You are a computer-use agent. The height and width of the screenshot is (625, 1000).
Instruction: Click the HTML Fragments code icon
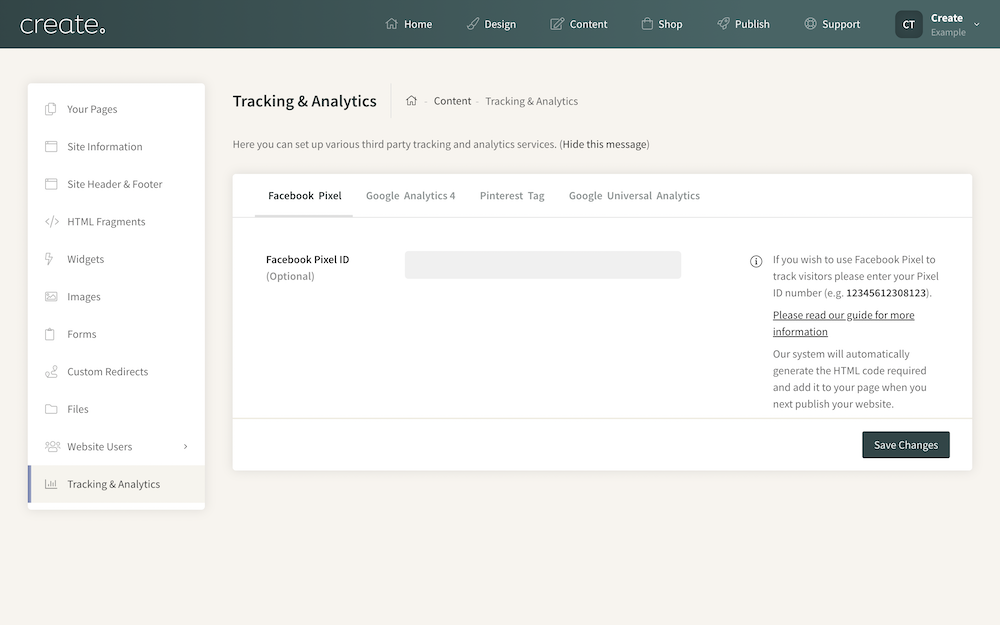(x=52, y=221)
